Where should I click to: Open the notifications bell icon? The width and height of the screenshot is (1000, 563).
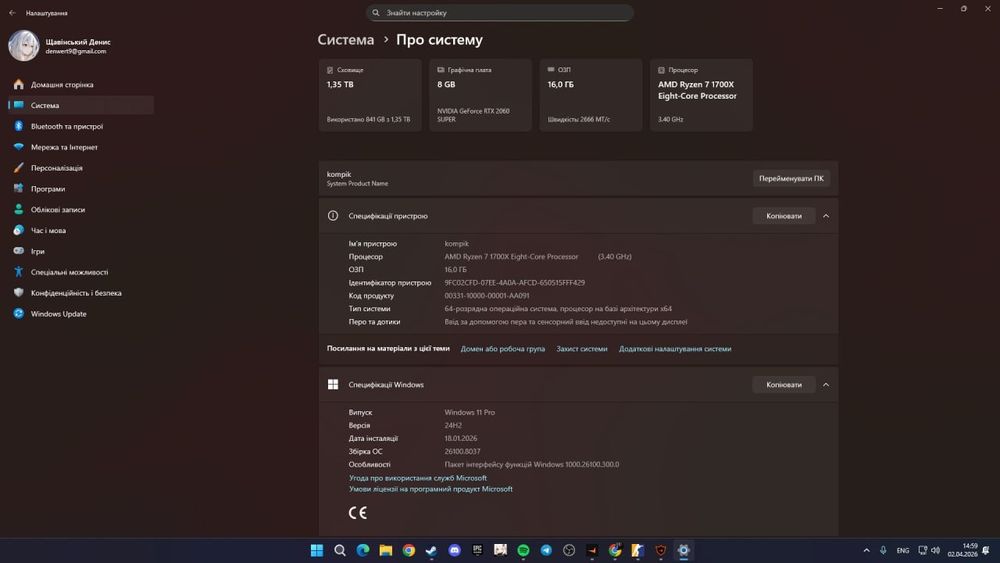[986, 550]
